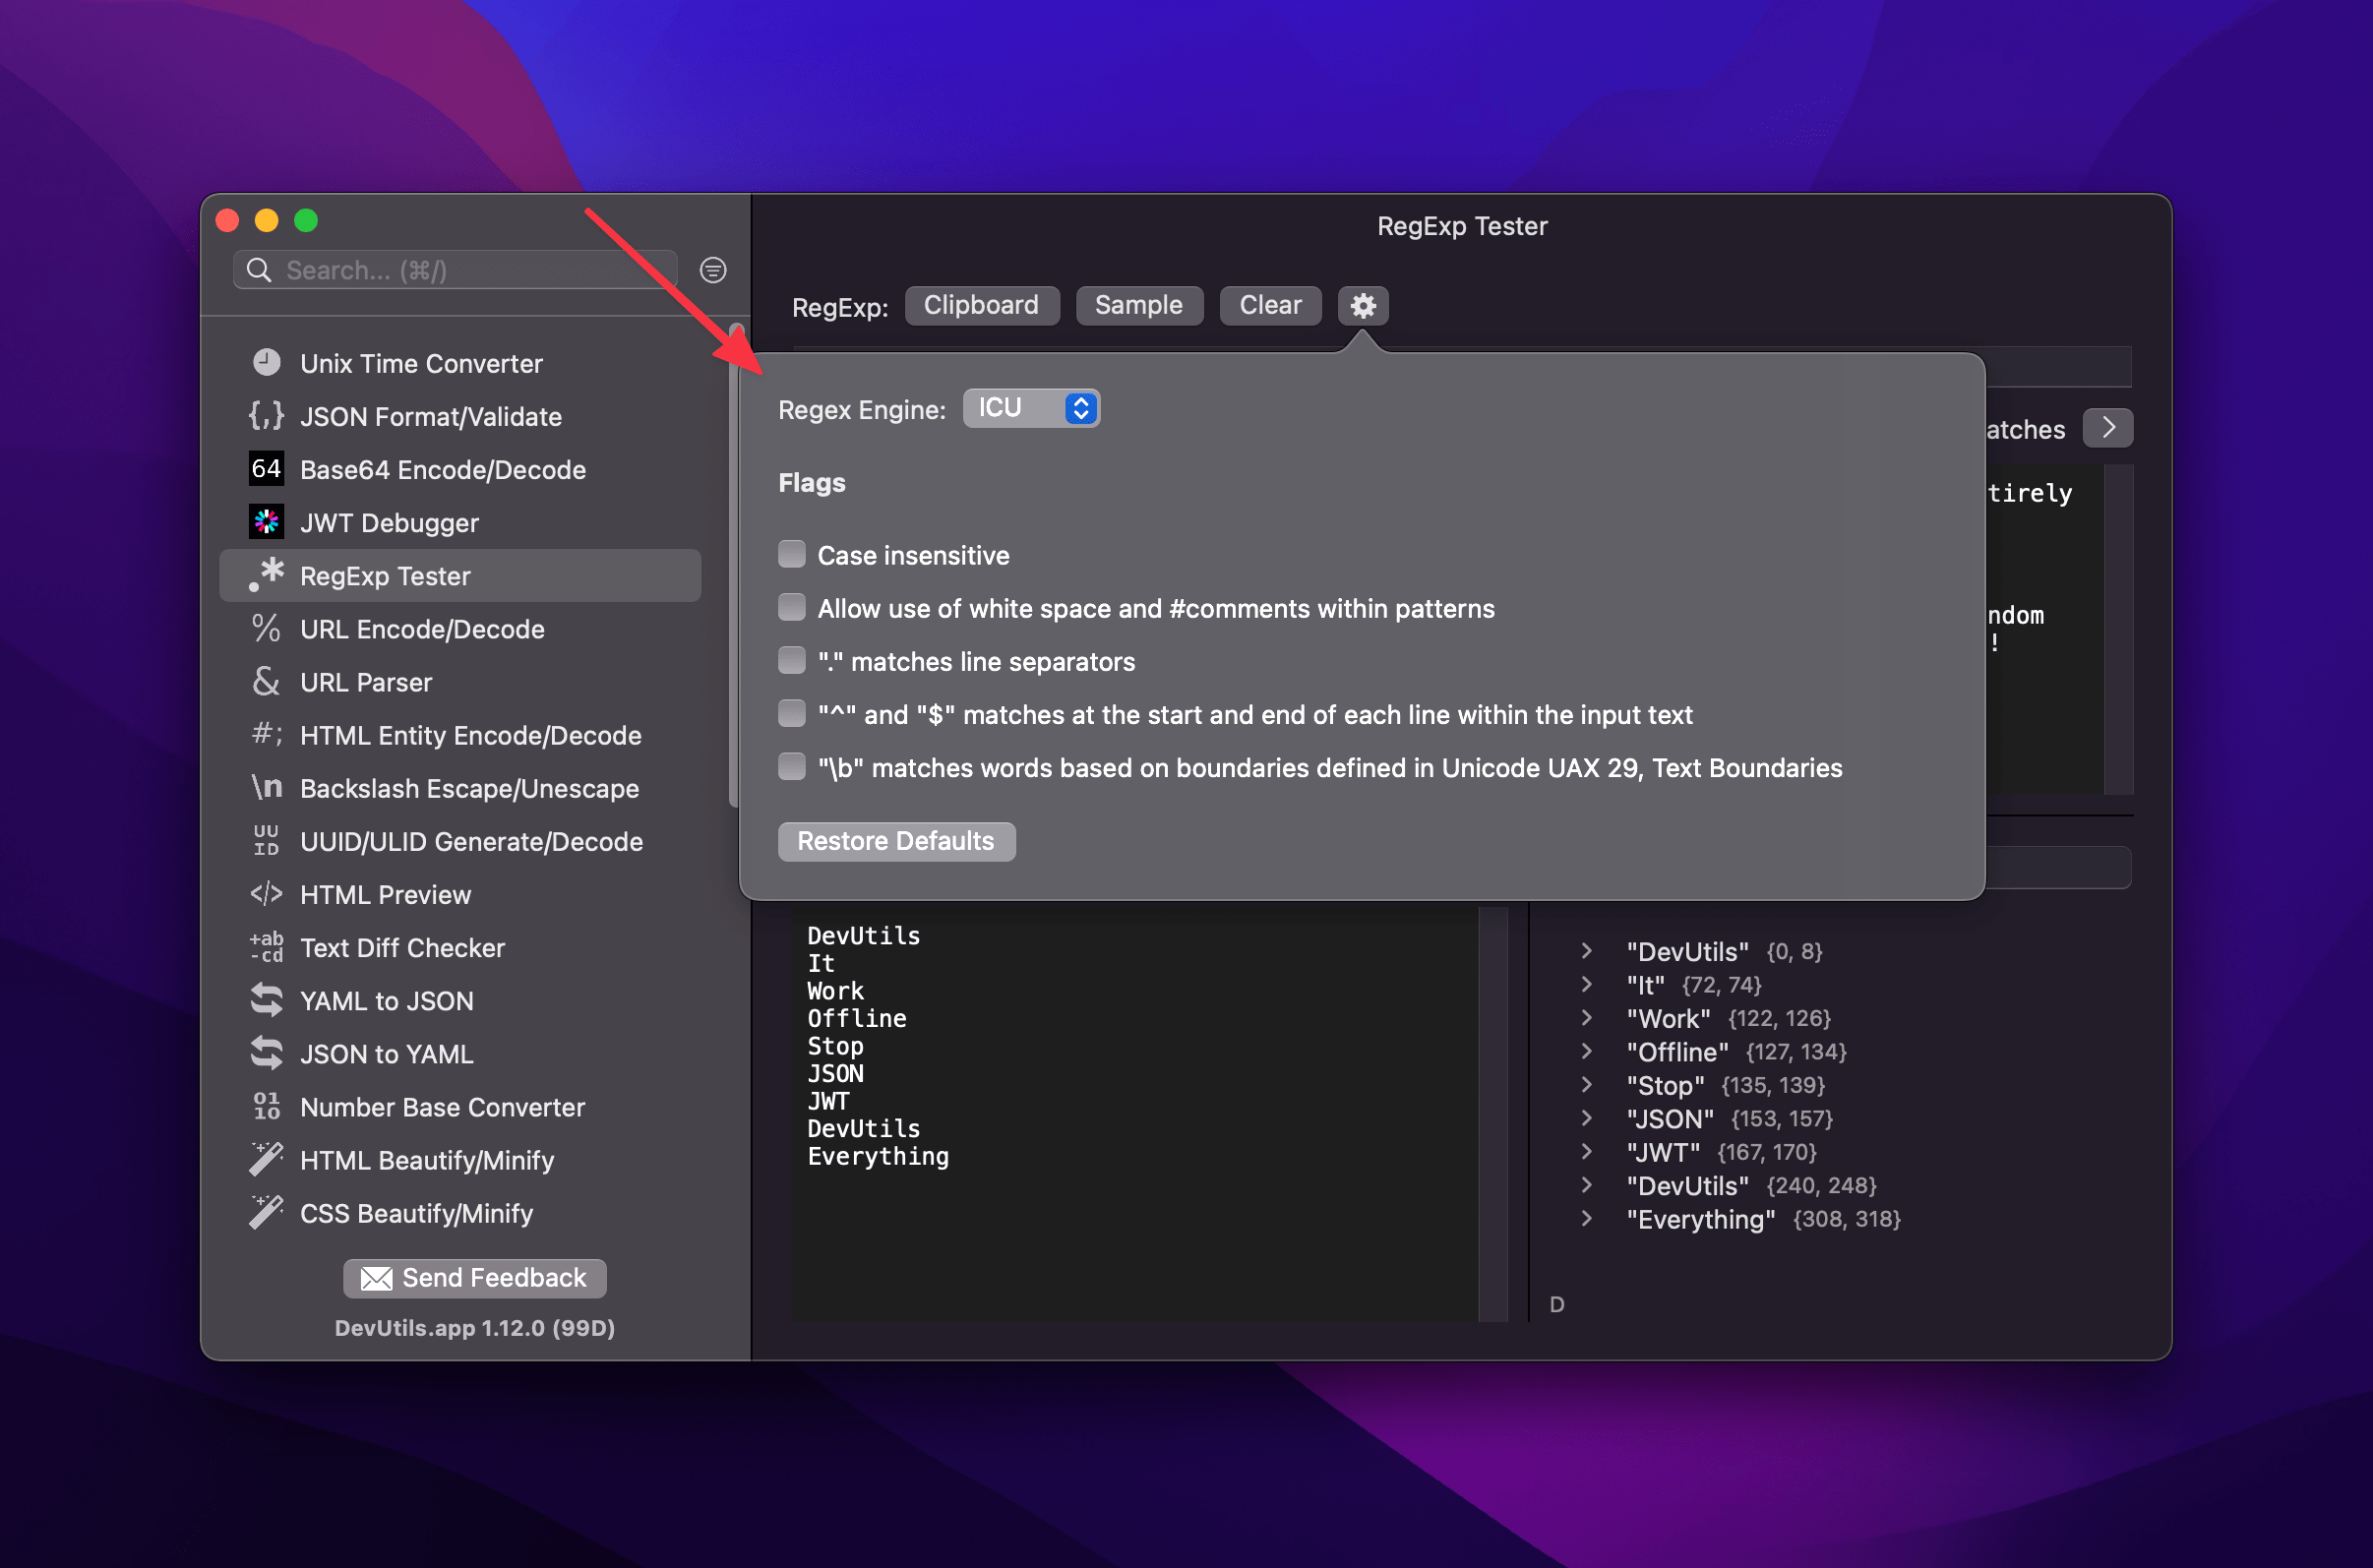Click the URL Encode/Decode tool icon
The width and height of the screenshot is (2373, 1568).
[266, 627]
